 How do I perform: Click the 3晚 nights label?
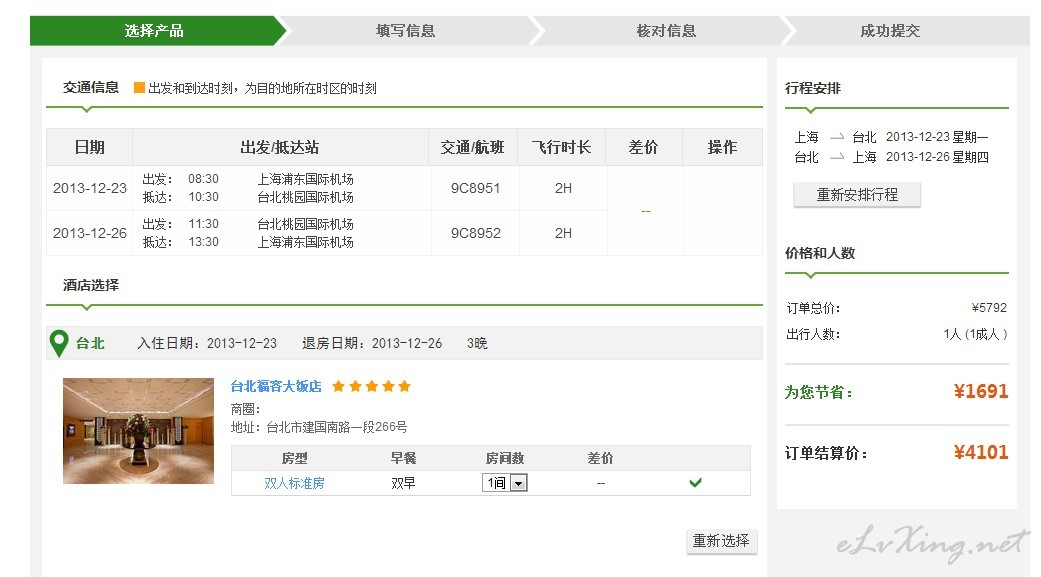pos(477,343)
